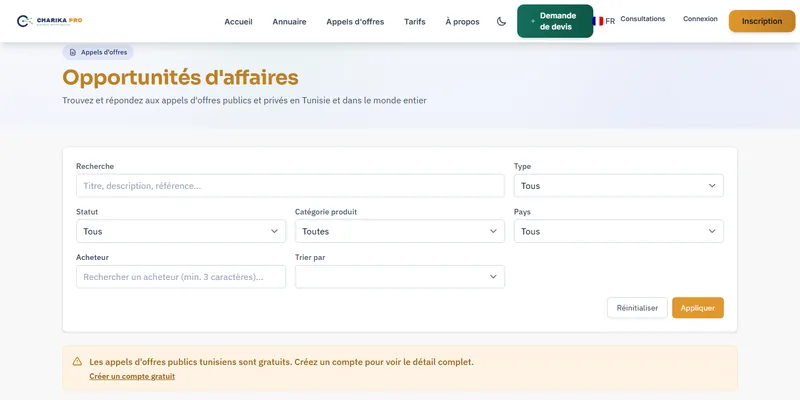The width and height of the screenshot is (800, 400).
Task: Expand the Type dropdown
Action: tap(618, 186)
